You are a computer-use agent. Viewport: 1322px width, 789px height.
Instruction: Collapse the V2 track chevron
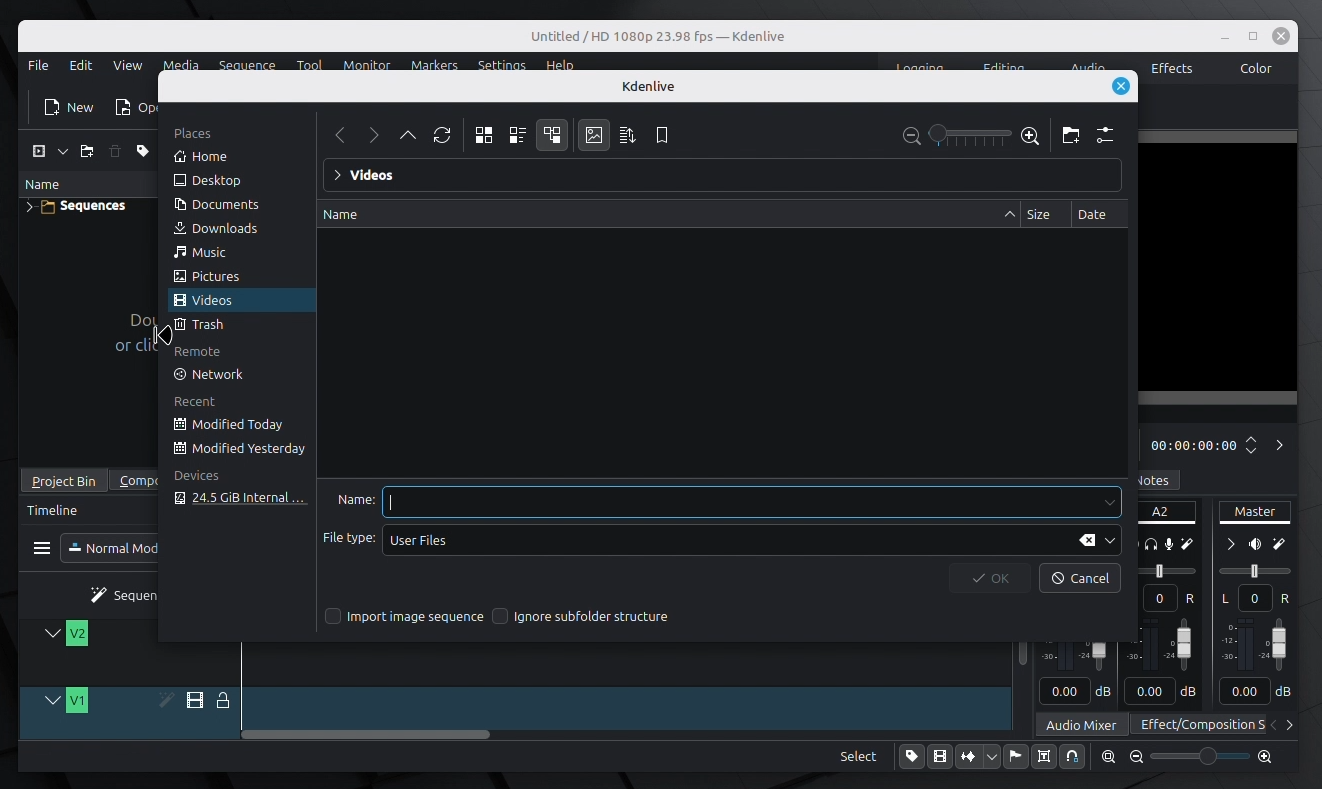[53, 633]
